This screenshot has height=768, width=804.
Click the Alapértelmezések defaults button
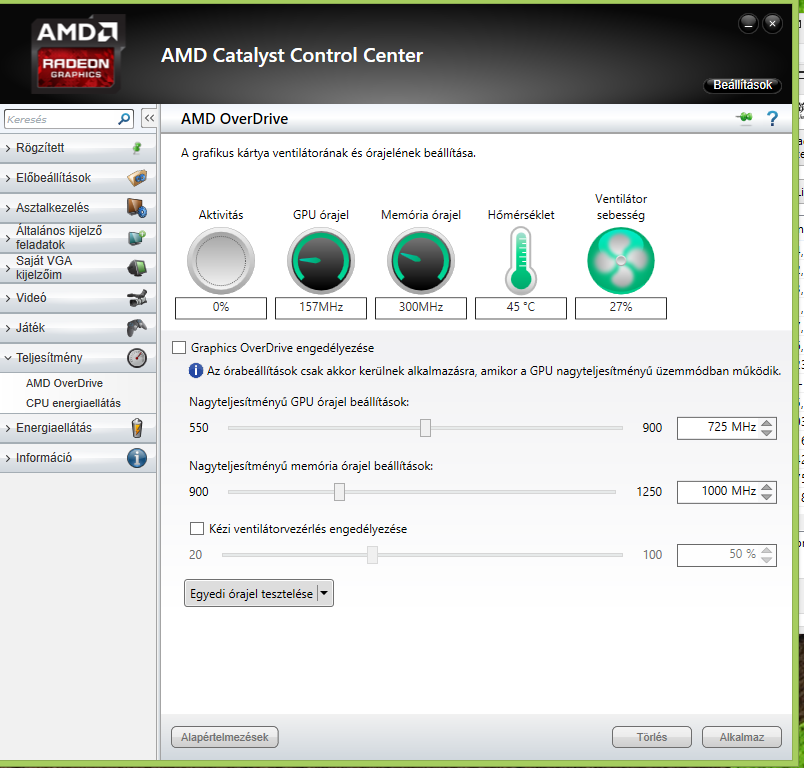[225, 737]
